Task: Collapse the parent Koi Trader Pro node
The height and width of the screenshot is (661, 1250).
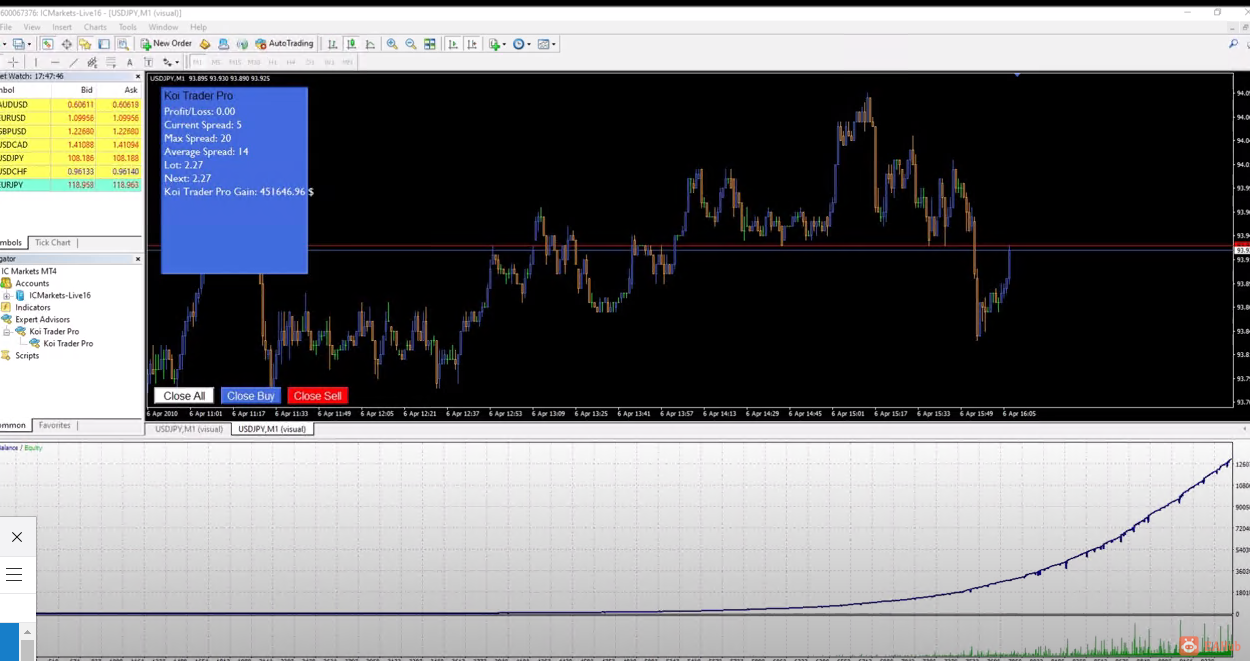Action: pyautogui.click(x=7, y=331)
